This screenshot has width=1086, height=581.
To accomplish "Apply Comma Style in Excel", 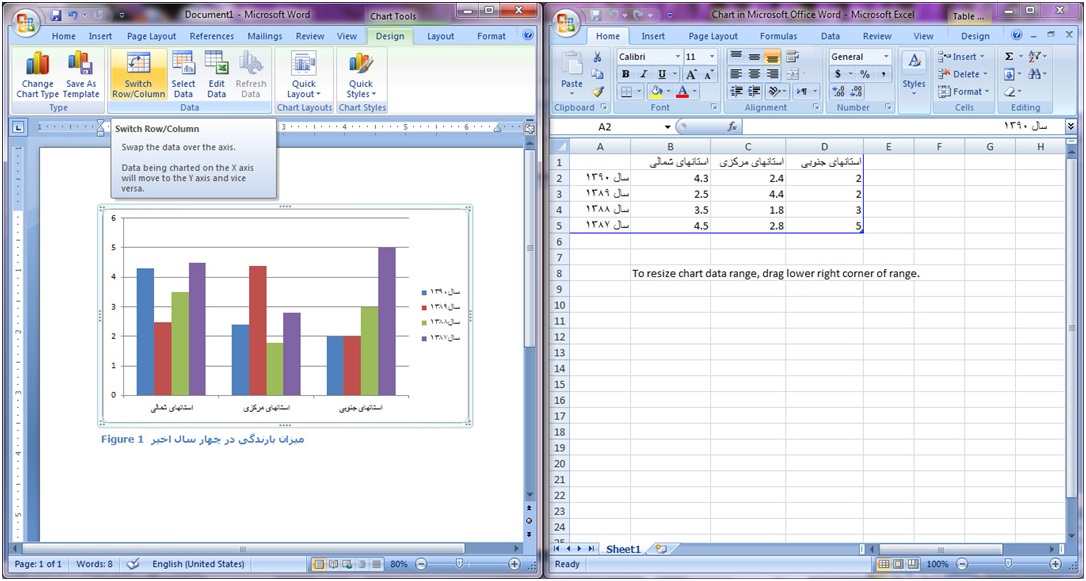I will pos(883,74).
